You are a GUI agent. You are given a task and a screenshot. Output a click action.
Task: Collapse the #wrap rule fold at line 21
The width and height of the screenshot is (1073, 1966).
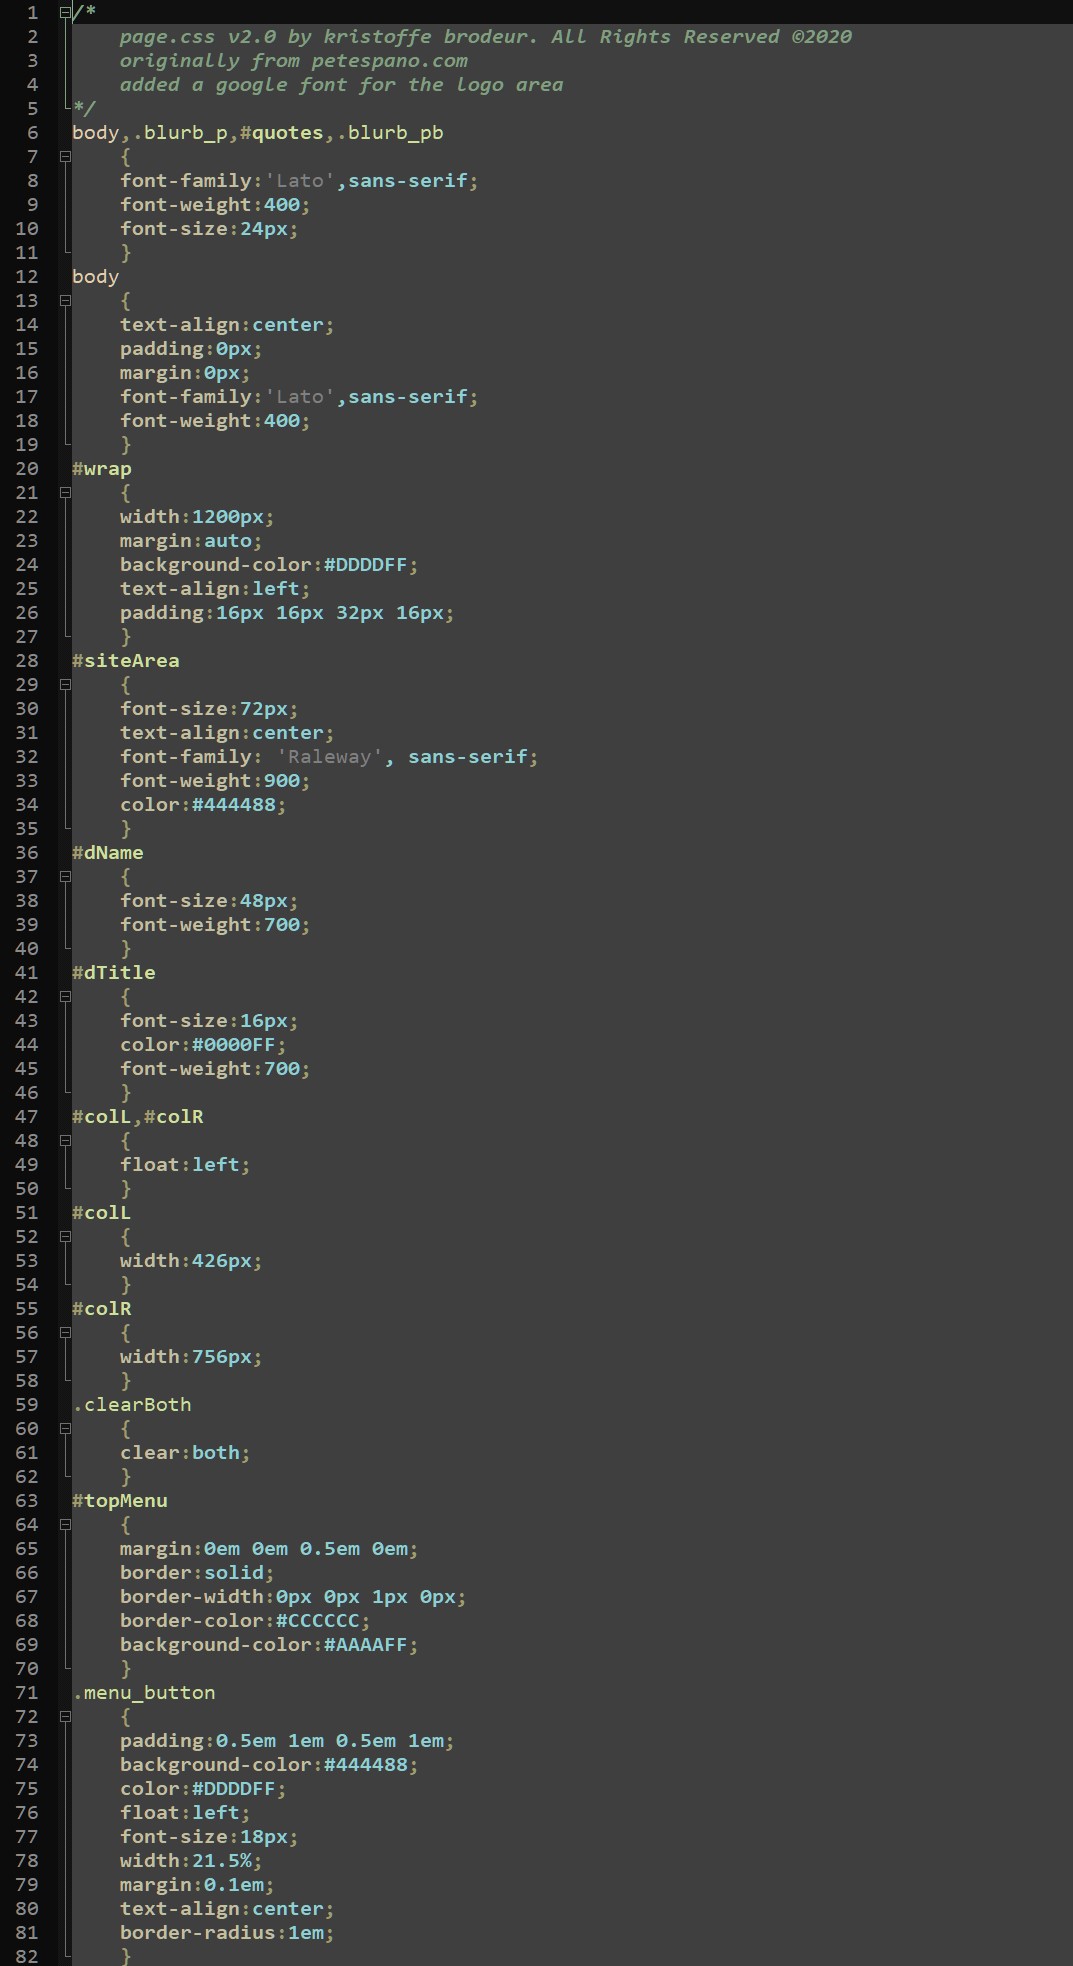pyautogui.click(x=65, y=493)
